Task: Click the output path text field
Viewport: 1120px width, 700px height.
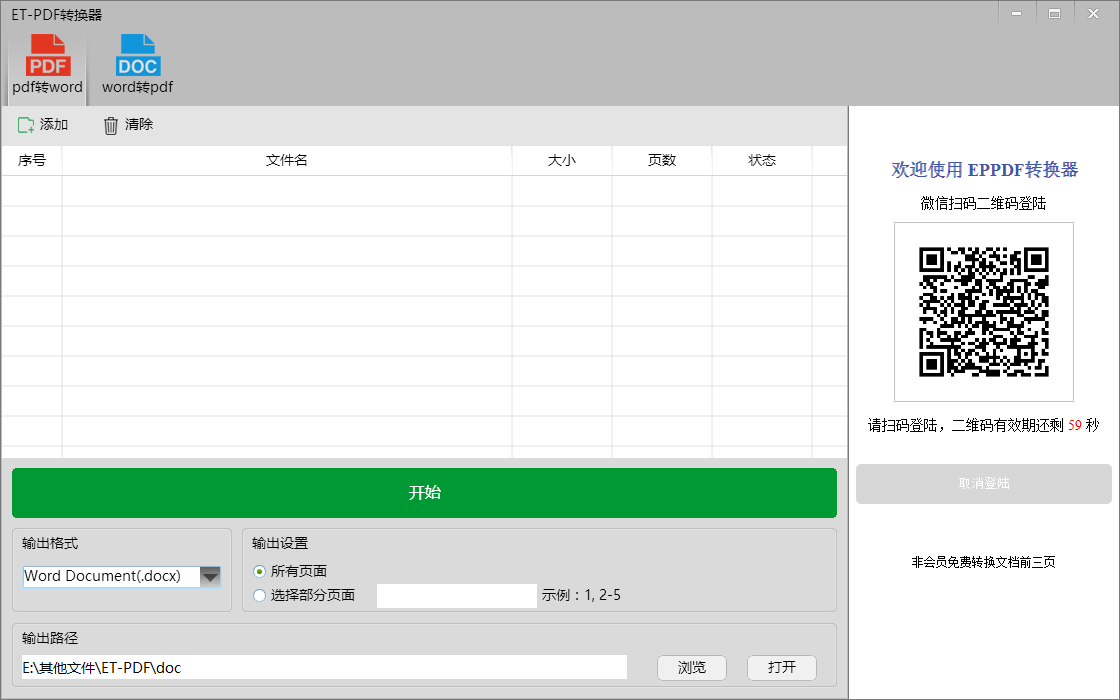Action: [324, 667]
